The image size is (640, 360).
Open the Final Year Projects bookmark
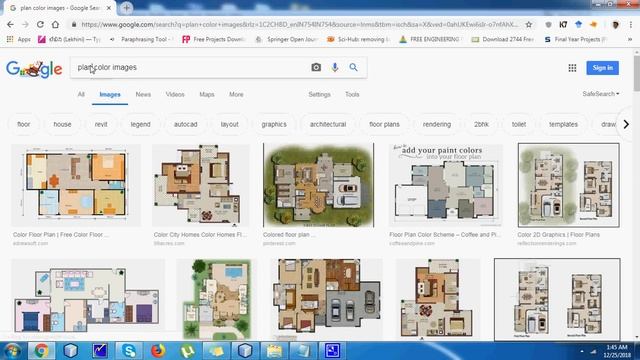point(576,39)
